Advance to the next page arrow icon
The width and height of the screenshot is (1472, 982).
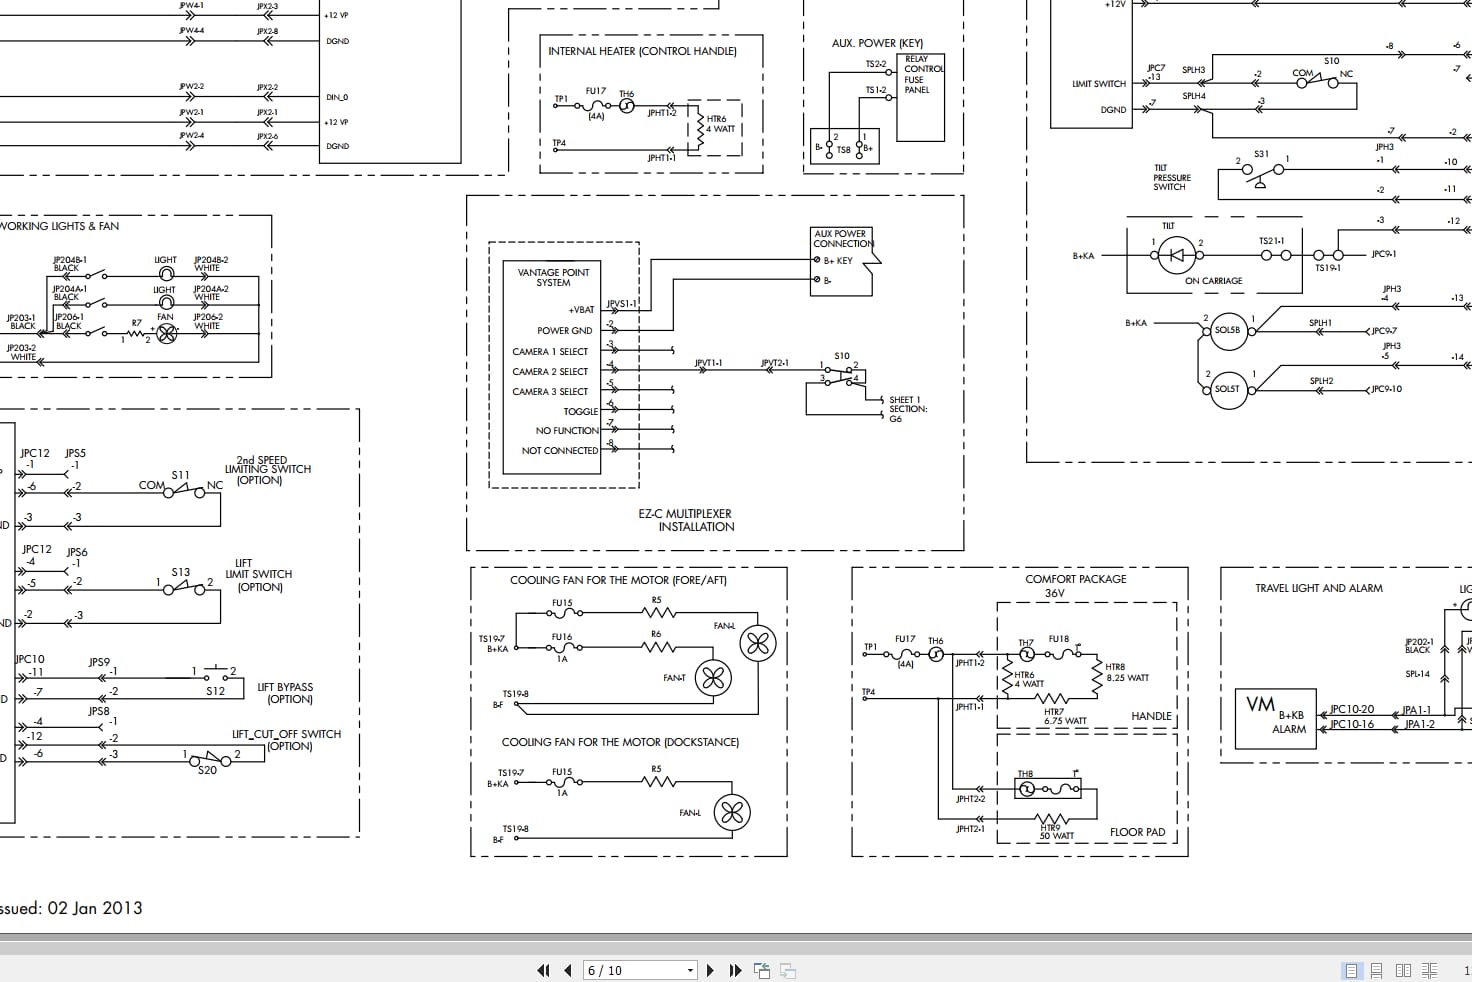pos(710,970)
